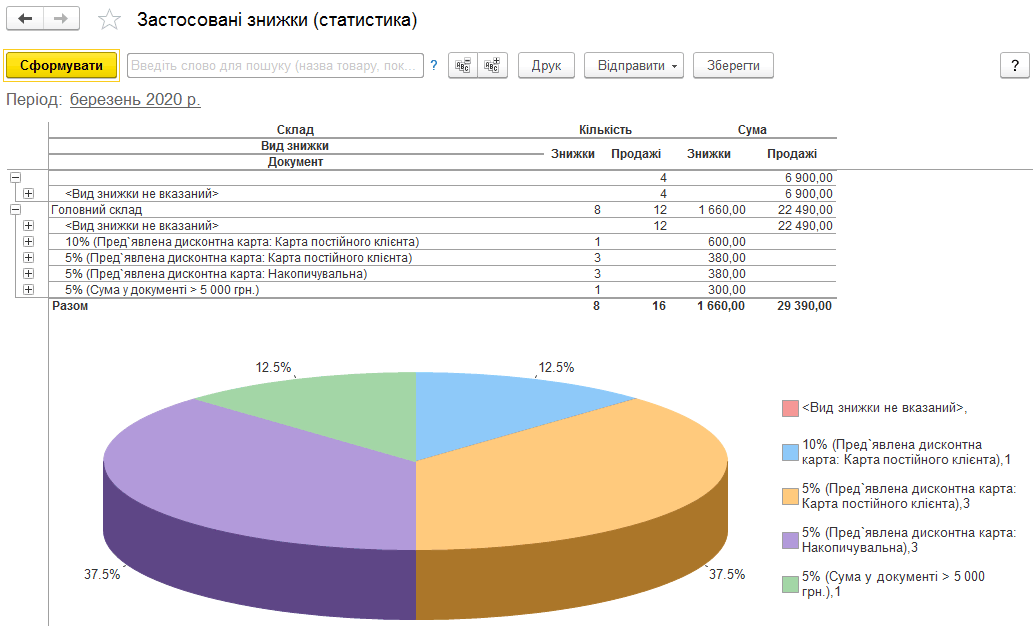Click the report title Застосовані знижки (статистика)
The height and width of the screenshot is (626, 1033).
pyautogui.click(x=277, y=20)
